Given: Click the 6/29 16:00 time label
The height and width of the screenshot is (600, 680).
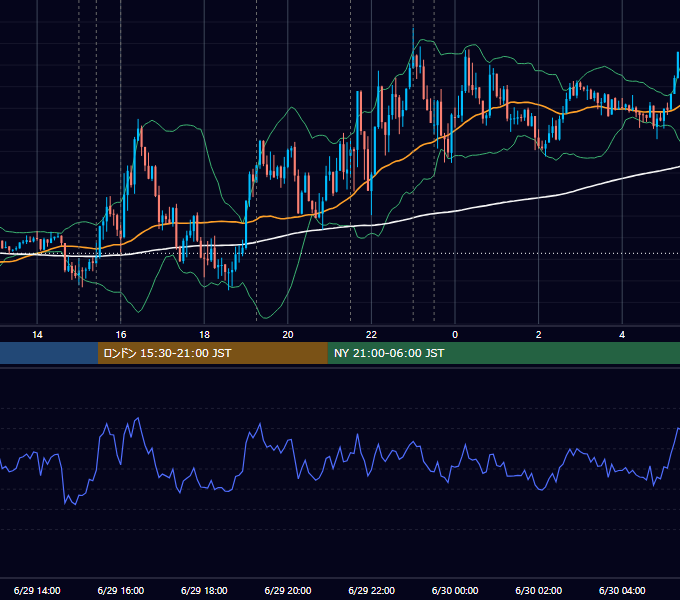Looking at the screenshot, I should (x=121, y=590).
